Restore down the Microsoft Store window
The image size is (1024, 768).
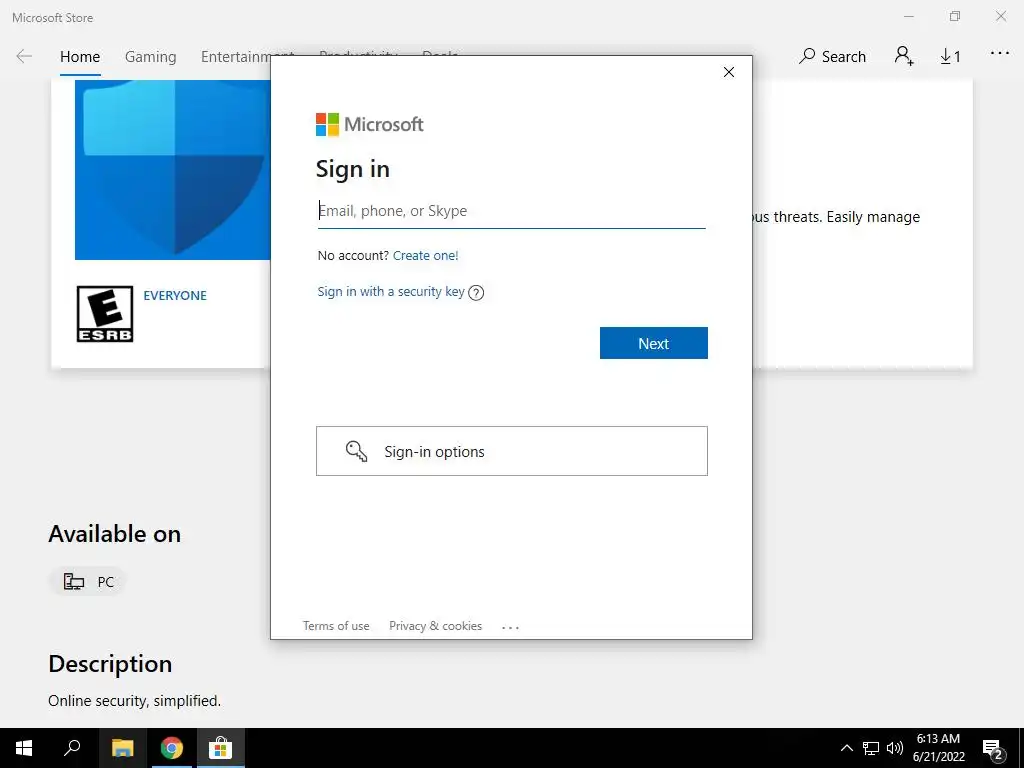coord(955,16)
